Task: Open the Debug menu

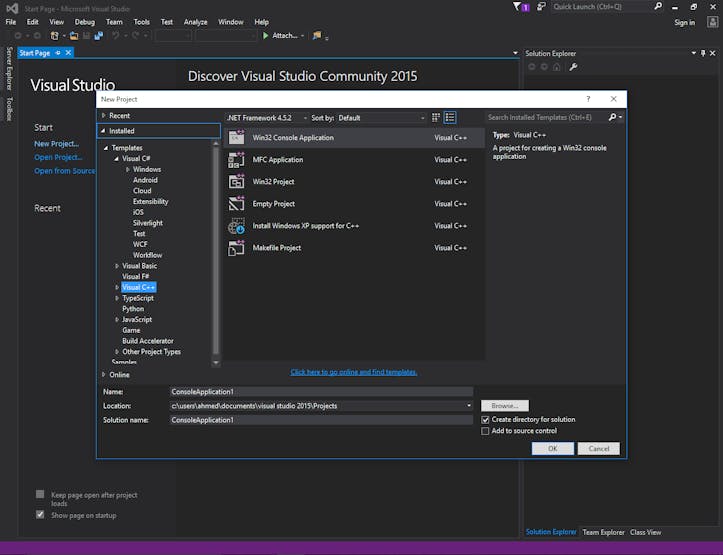Action: tap(84, 22)
